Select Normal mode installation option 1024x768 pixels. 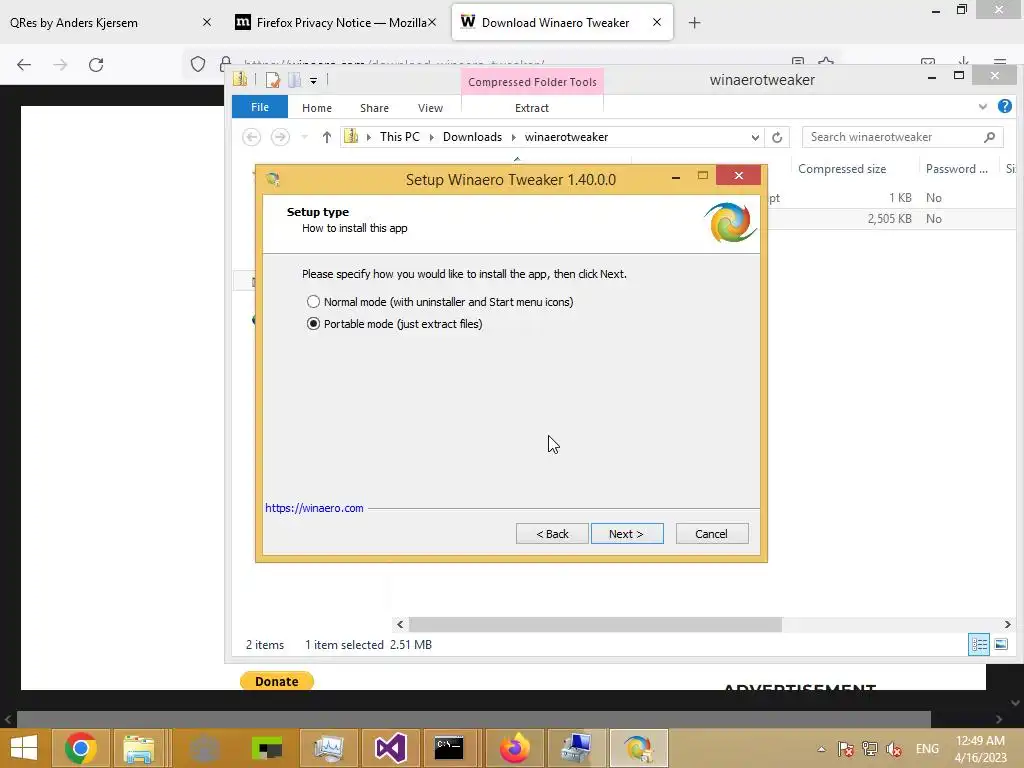point(313,302)
